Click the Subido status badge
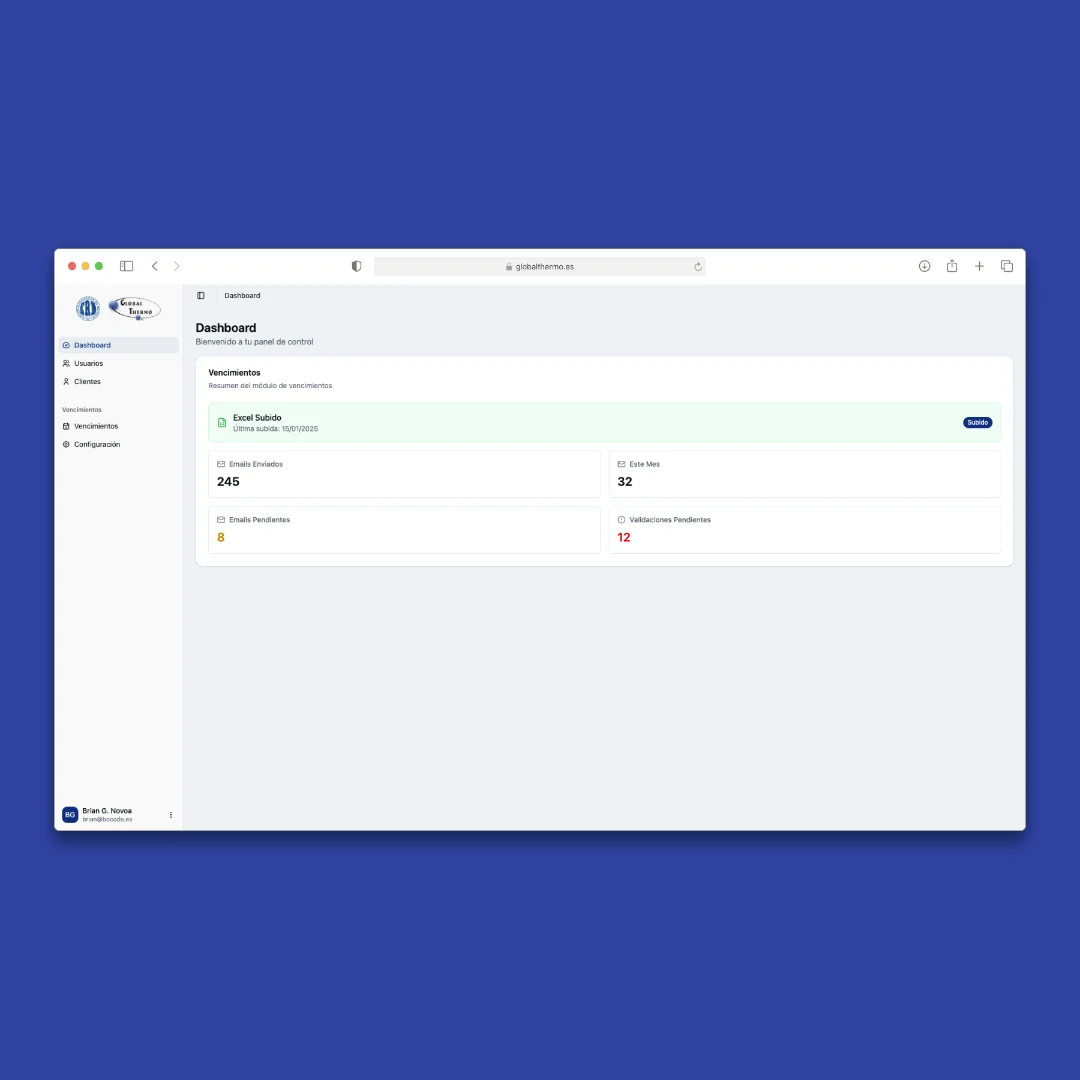 [977, 422]
